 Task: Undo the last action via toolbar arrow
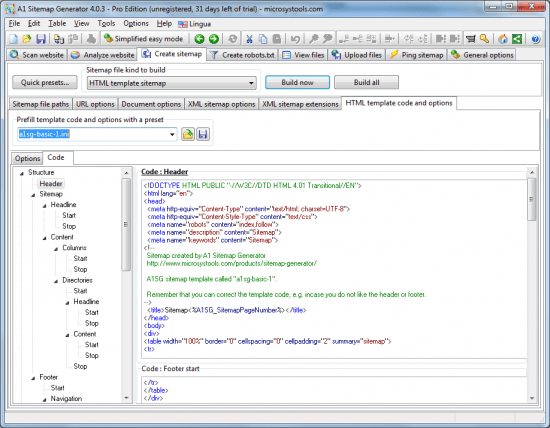pyautogui.click(x=295, y=39)
